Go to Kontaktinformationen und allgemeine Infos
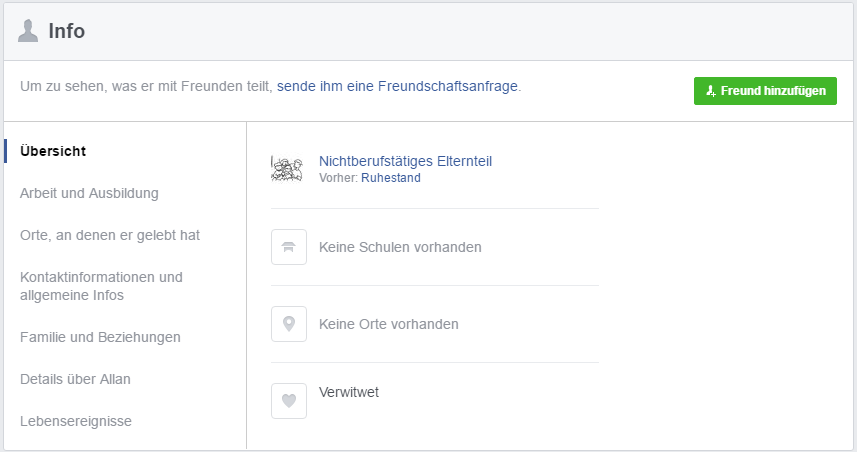 pos(101,286)
